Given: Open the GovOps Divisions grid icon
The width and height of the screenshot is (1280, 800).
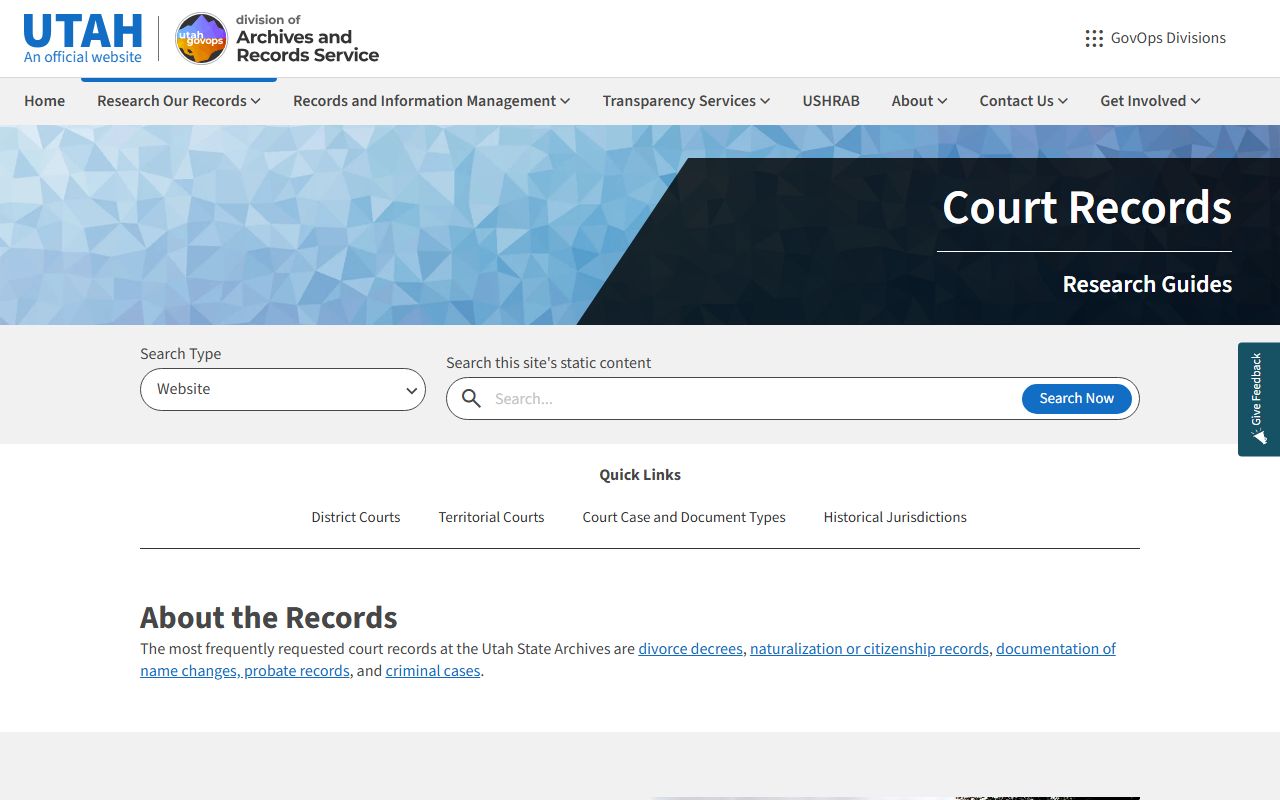Looking at the screenshot, I should (x=1094, y=38).
